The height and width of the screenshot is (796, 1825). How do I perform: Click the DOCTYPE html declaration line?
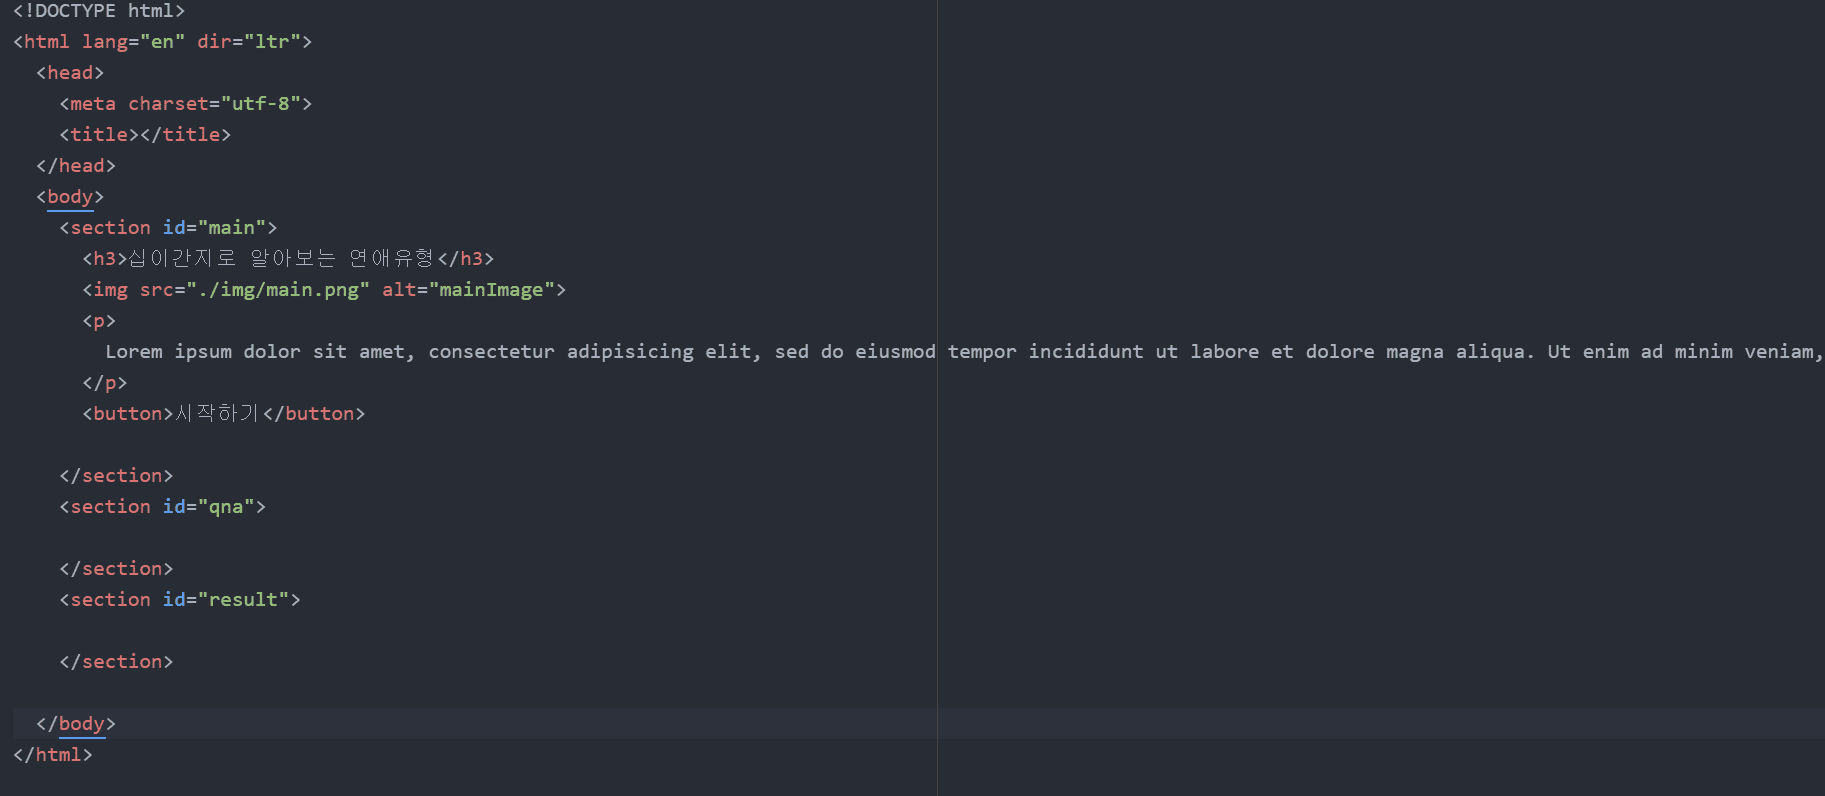tap(99, 11)
